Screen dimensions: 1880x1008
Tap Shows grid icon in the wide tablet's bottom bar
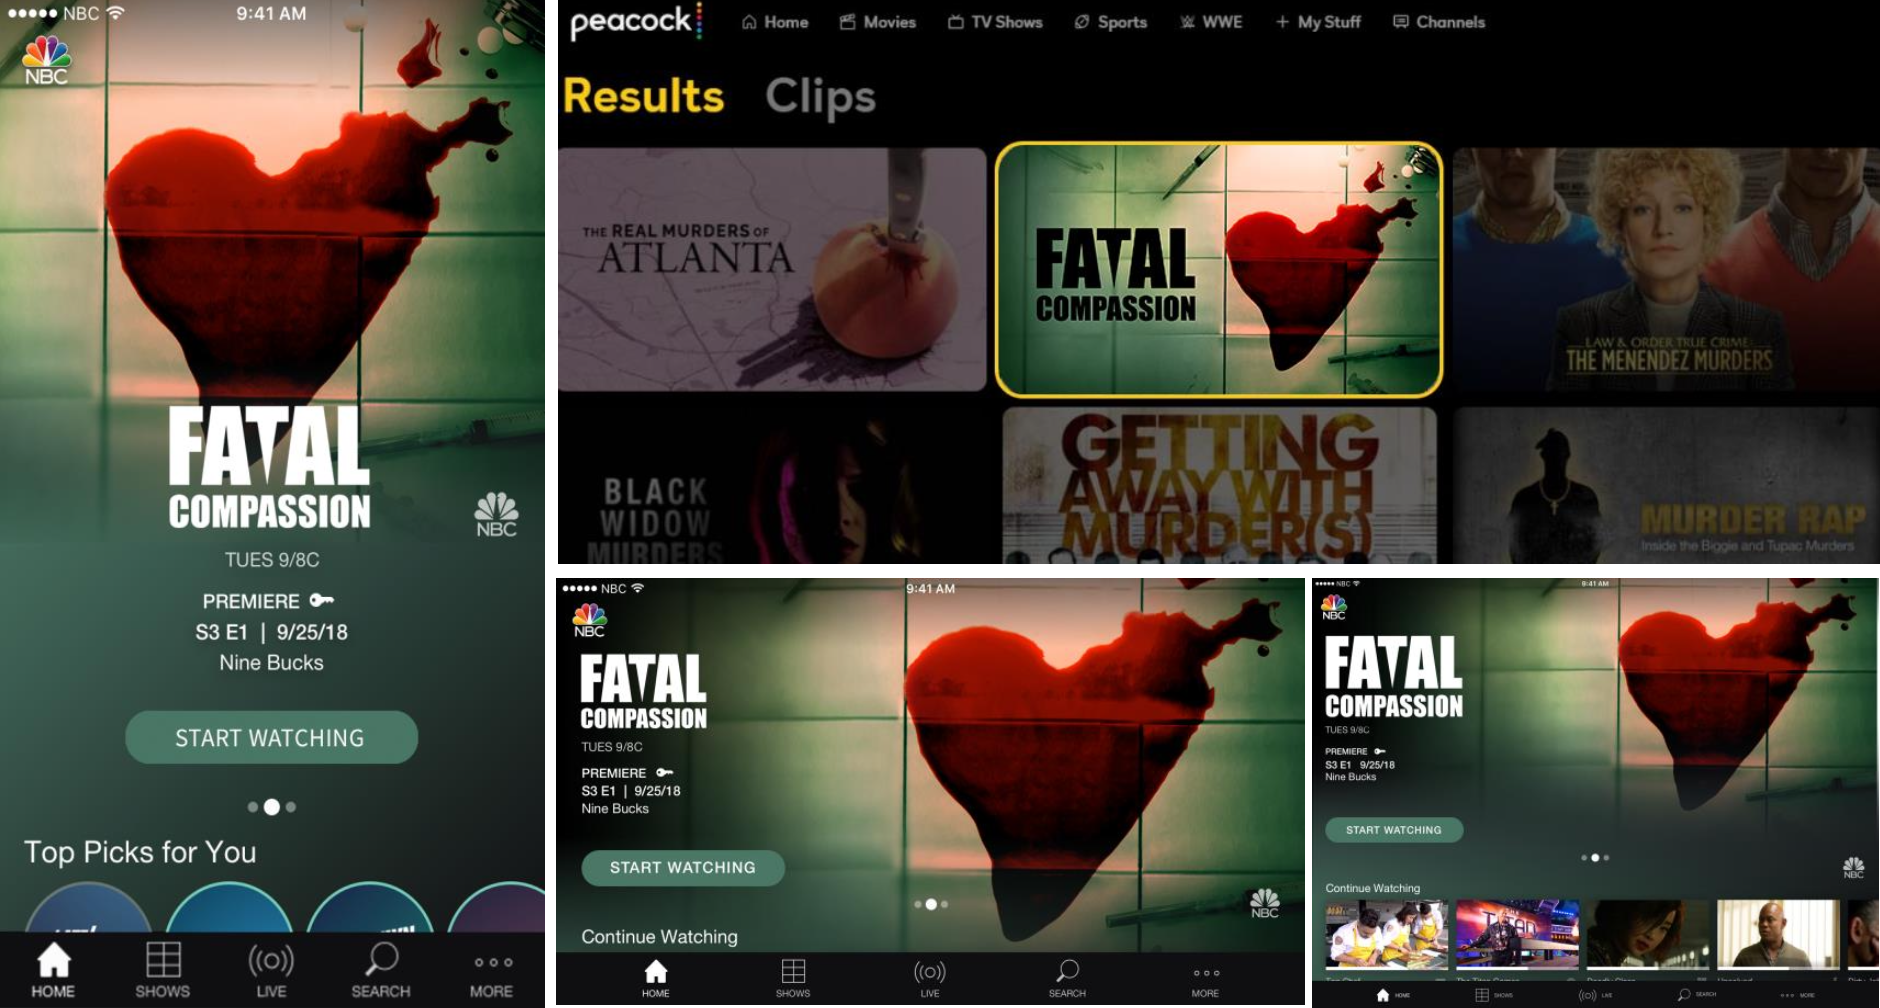[793, 971]
